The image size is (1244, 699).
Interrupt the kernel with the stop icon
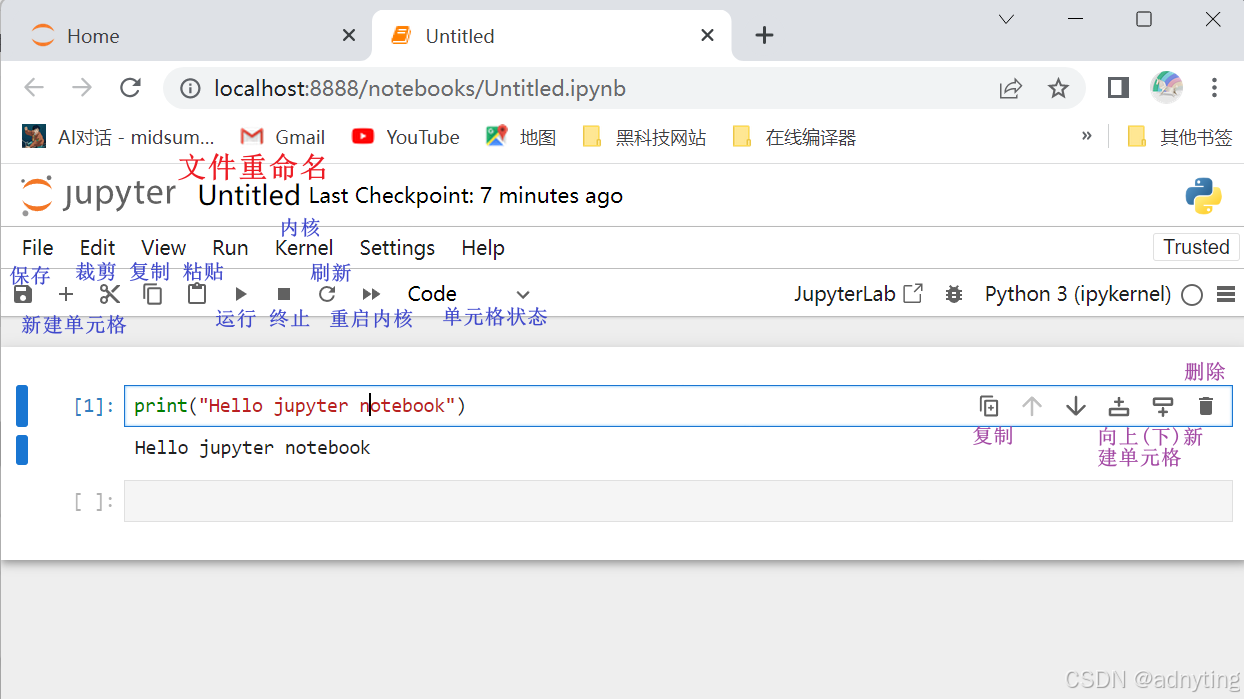click(284, 294)
